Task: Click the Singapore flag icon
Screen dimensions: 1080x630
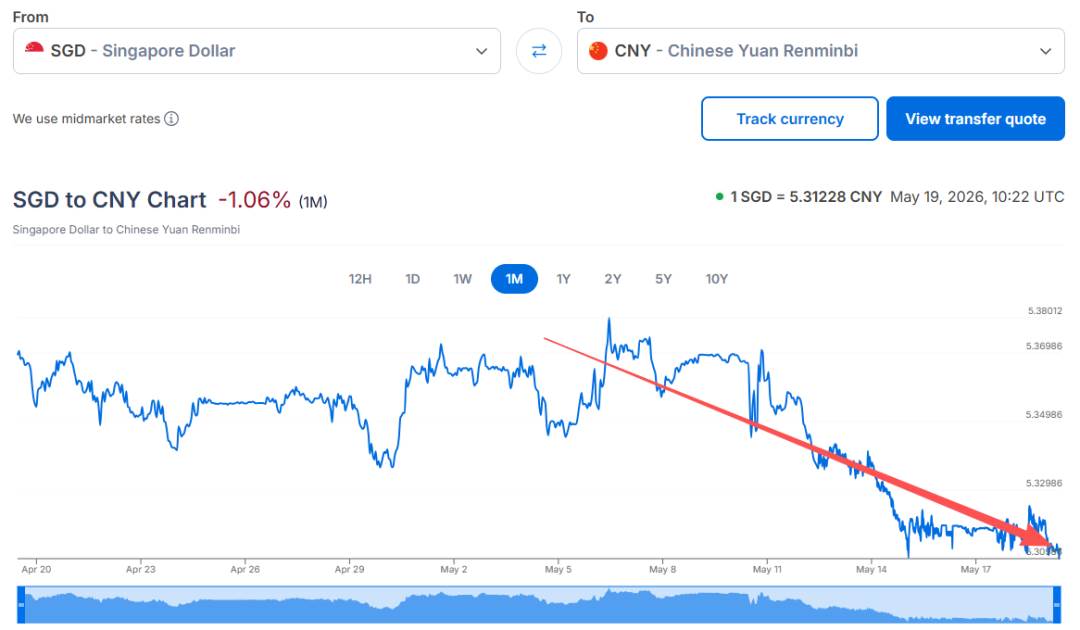Action: (x=34, y=49)
